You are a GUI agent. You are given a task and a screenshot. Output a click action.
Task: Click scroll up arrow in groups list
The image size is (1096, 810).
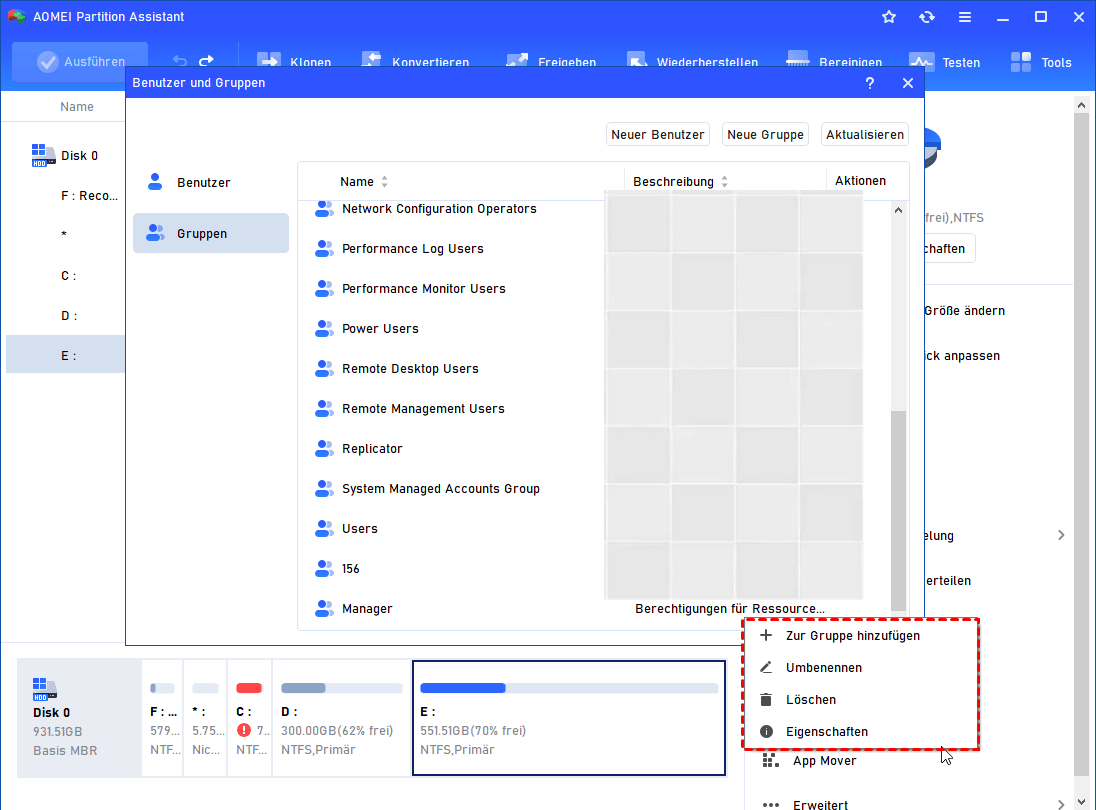click(898, 210)
